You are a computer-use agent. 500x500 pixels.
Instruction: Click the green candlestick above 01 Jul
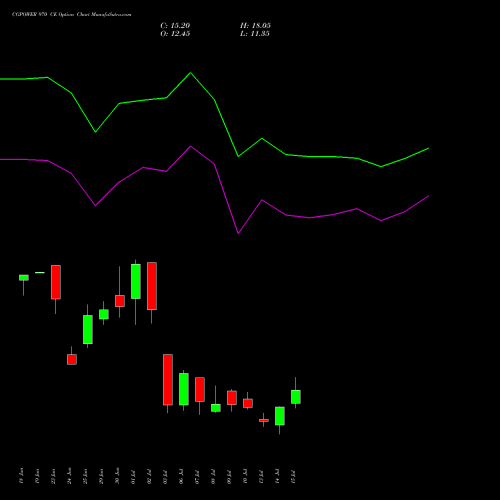136,281
